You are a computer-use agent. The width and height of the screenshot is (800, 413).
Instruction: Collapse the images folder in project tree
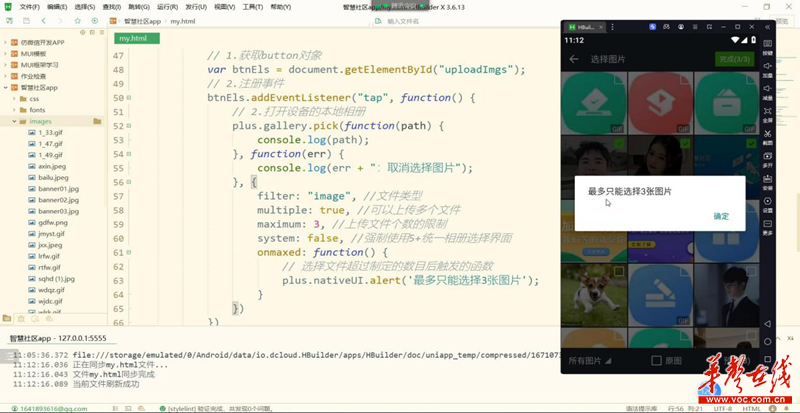point(15,121)
